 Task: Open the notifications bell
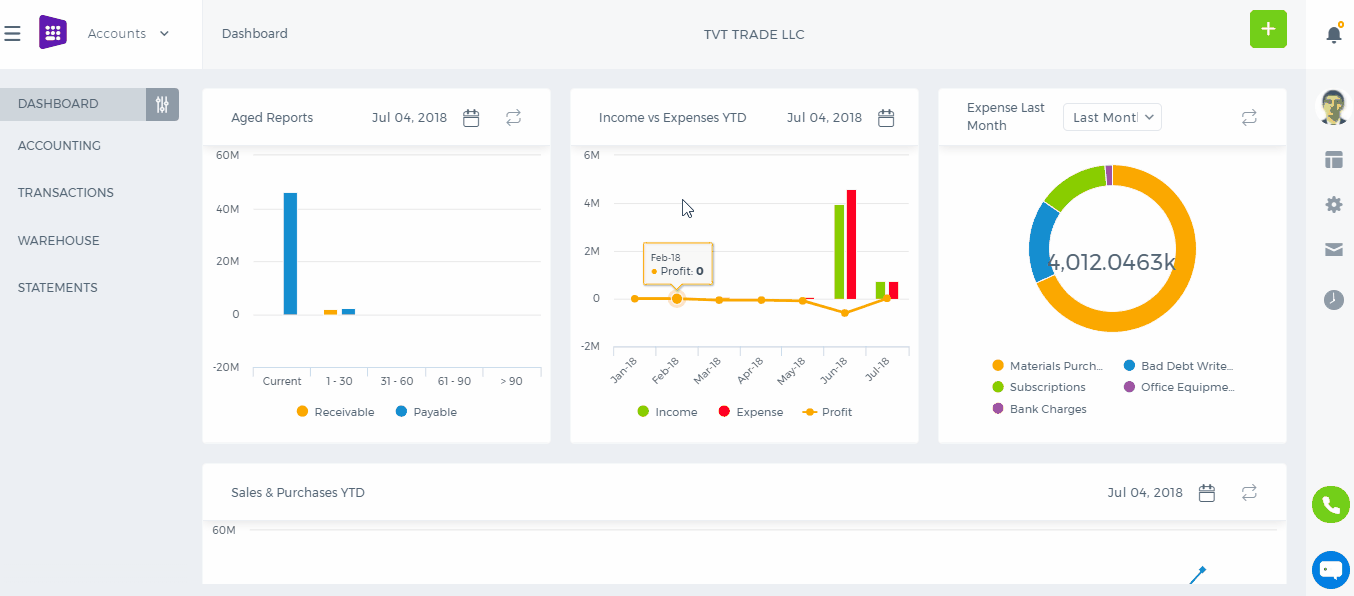(1334, 34)
